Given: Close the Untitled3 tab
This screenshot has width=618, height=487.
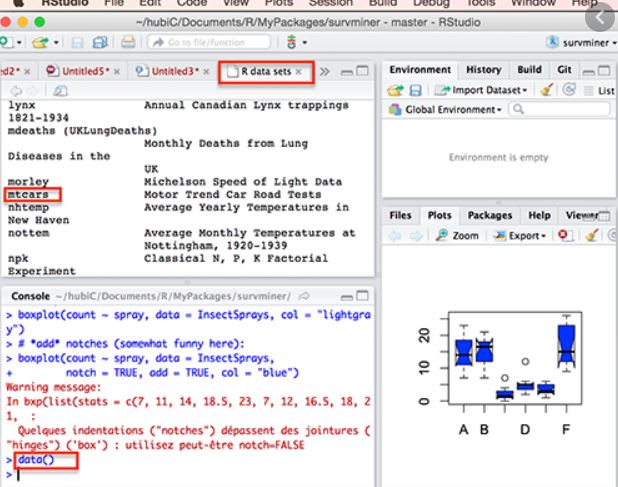Looking at the screenshot, I should 207,72.
